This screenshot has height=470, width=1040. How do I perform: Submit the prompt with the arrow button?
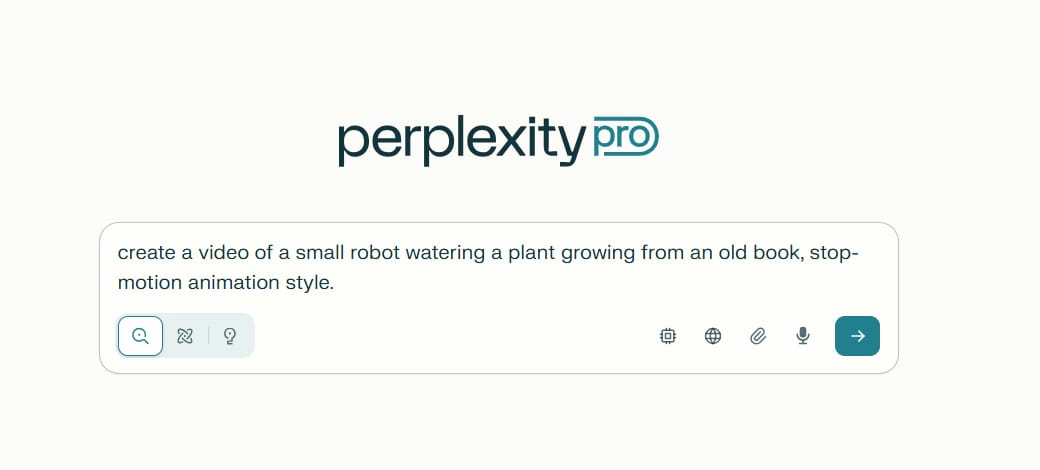858,336
